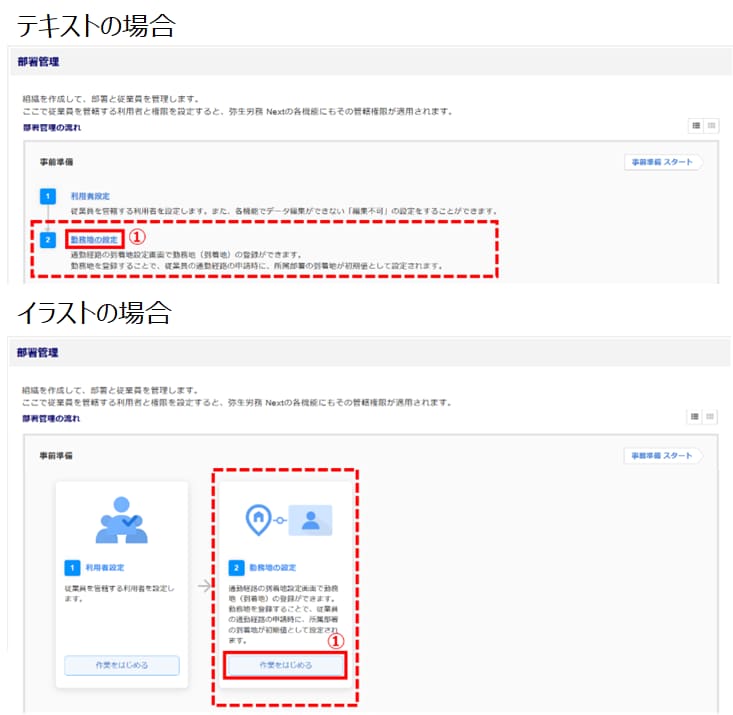This screenshot has height=715, width=733.
Task: Click grid view icon in lower illustration panel
Action: pos(711,416)
